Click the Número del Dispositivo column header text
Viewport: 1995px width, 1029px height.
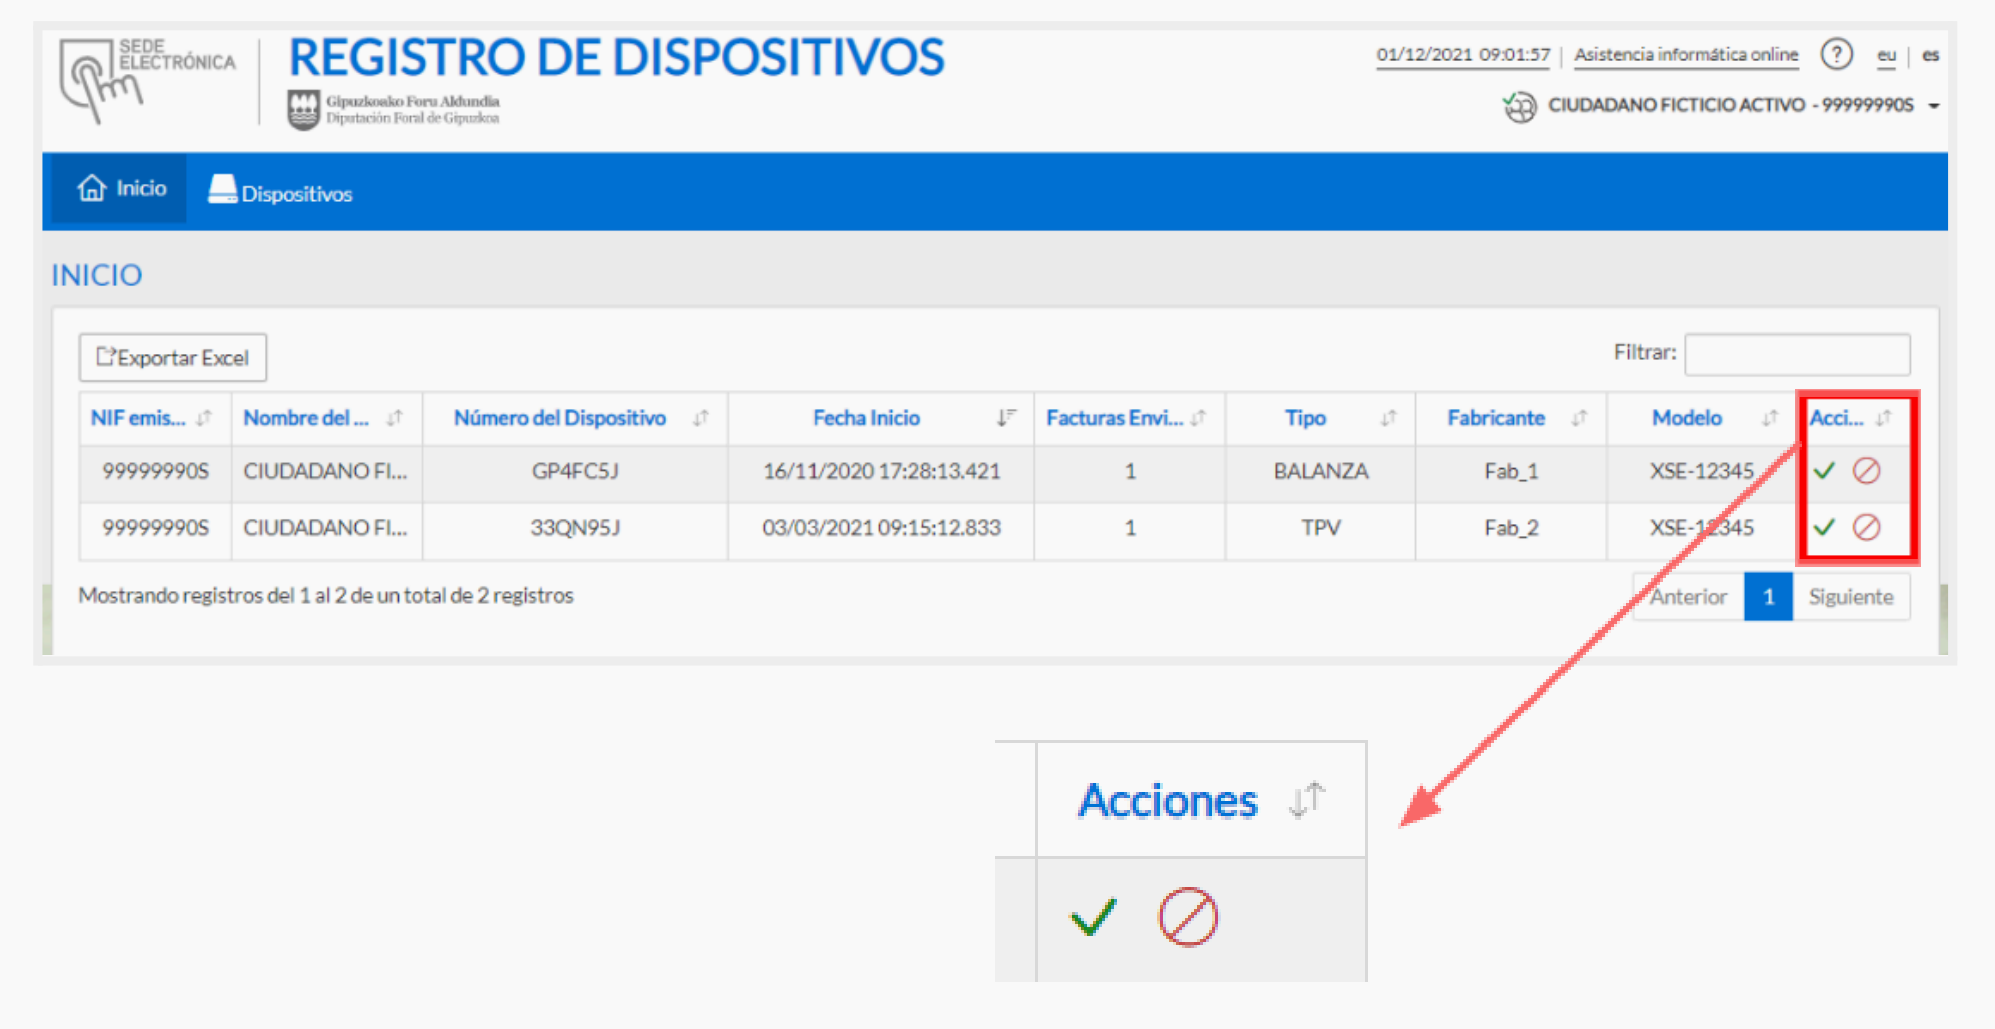coord(560,418)
